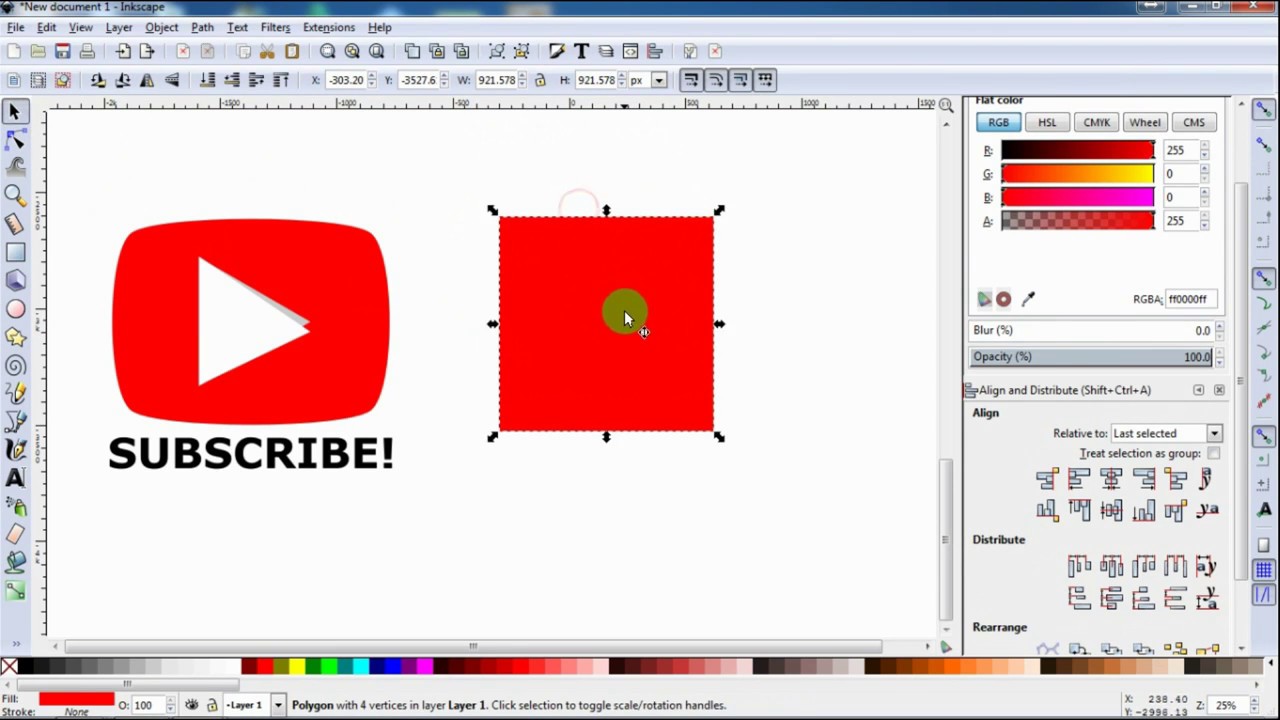This screenshot has width=1280, height=720.
Task: Click the Save document icon
Action: tap(62, 51)
